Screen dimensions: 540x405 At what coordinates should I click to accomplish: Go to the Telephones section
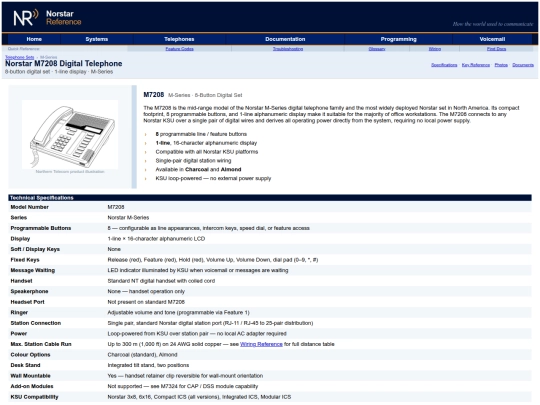point(179,39)
